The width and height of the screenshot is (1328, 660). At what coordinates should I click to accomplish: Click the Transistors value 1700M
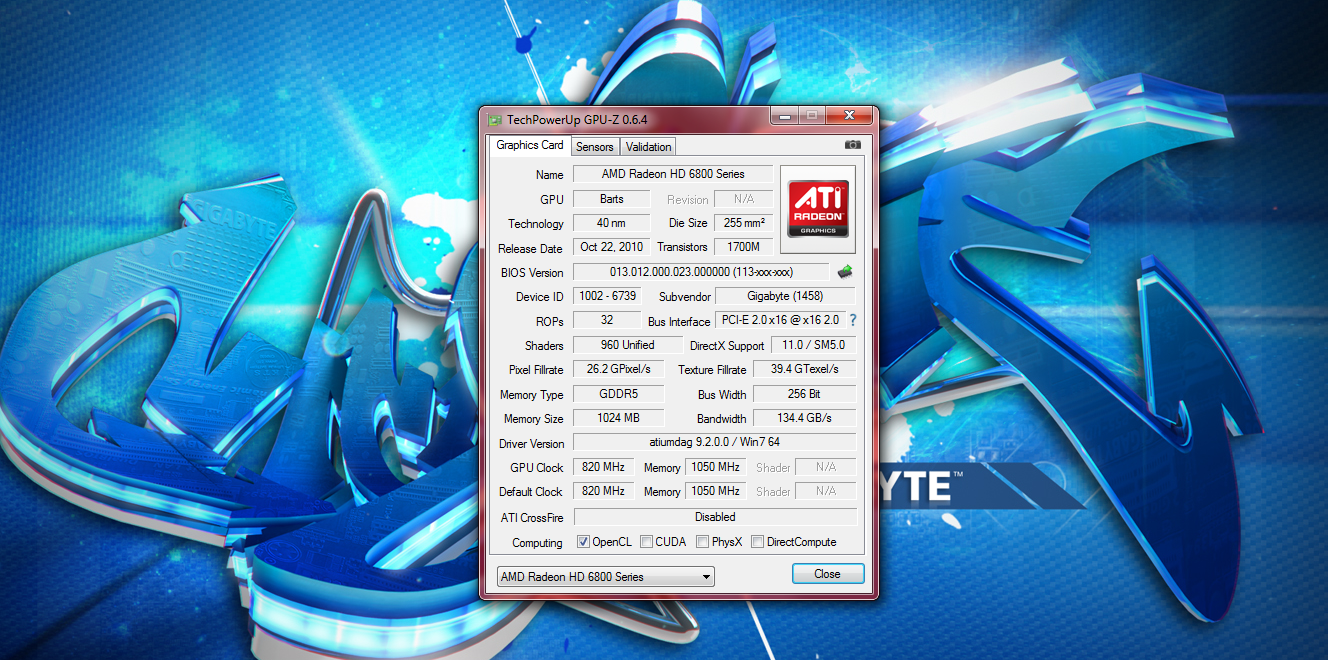[744, 247]
